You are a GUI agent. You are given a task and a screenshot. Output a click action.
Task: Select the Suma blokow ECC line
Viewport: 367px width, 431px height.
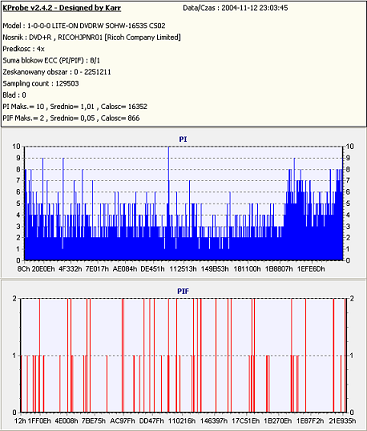pos(51,60)
